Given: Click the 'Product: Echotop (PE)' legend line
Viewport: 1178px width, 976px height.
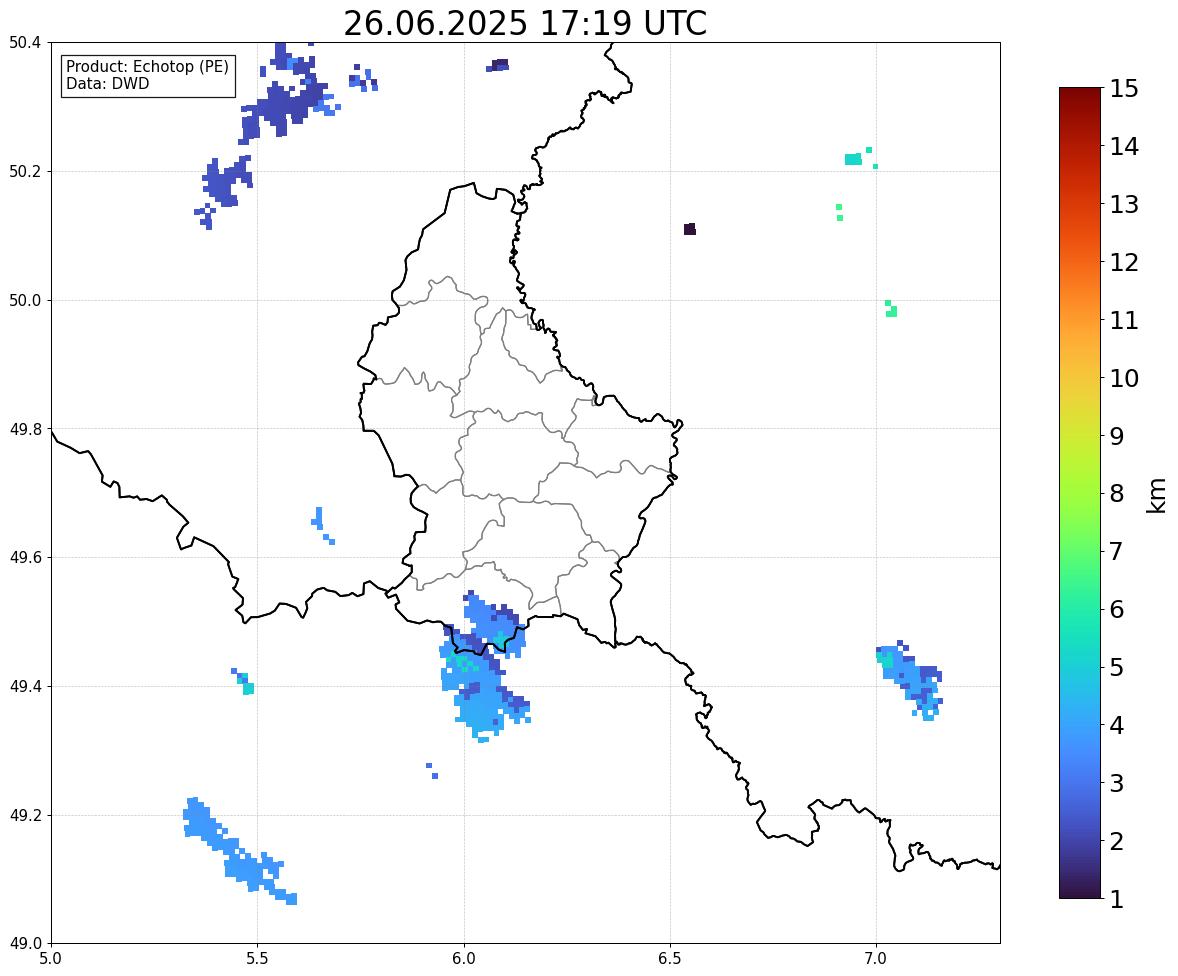Looking at the screenshot, I should coord(147,67).
